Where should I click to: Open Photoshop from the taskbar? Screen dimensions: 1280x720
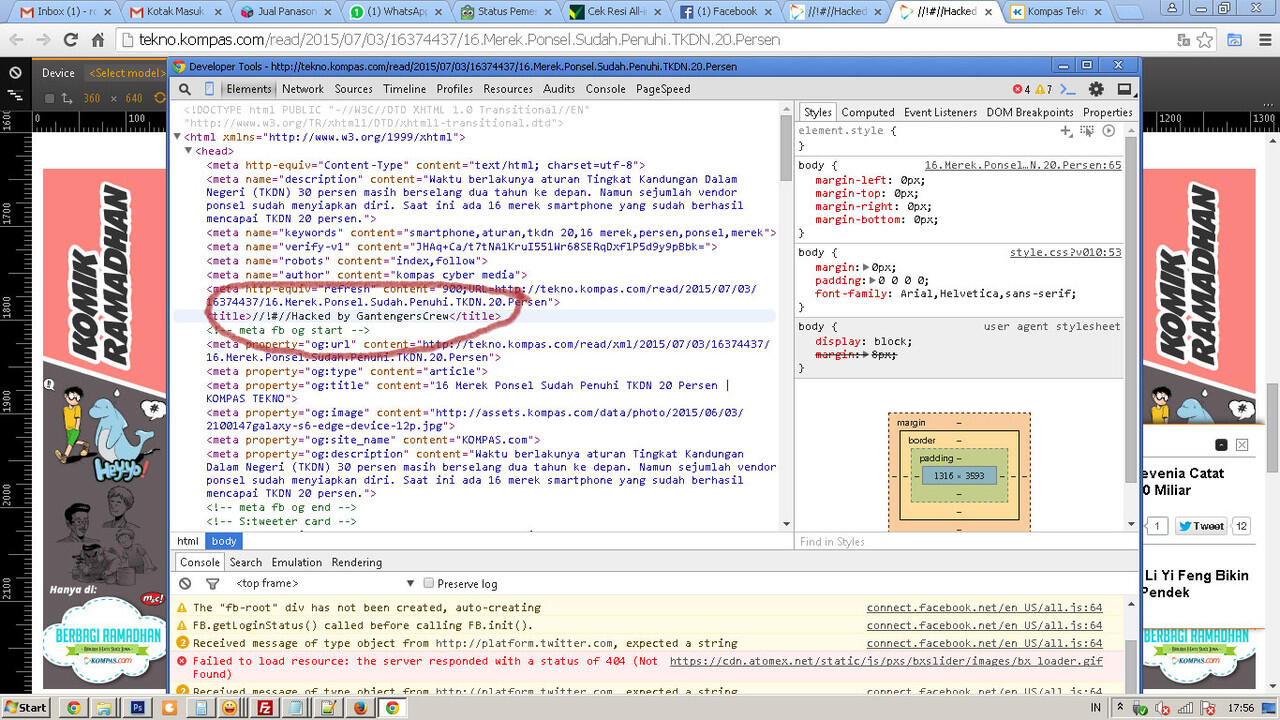137,708
